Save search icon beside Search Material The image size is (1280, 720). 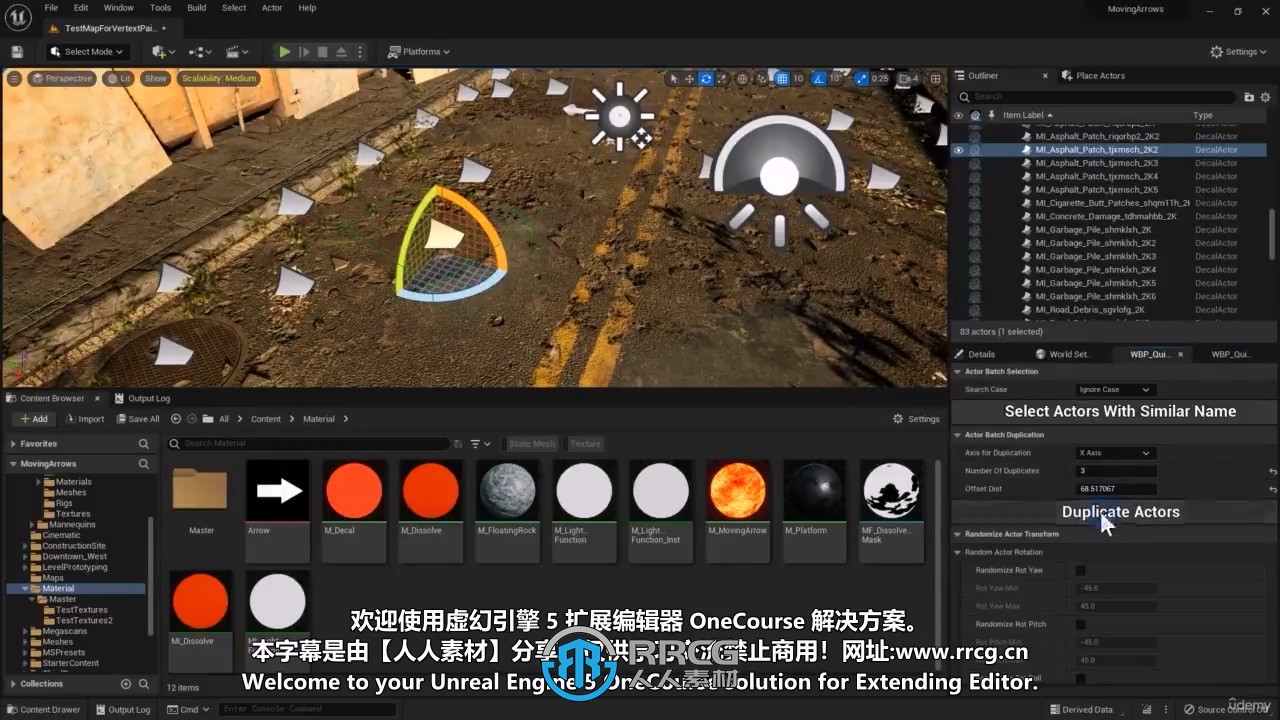[x=458, y=443]
